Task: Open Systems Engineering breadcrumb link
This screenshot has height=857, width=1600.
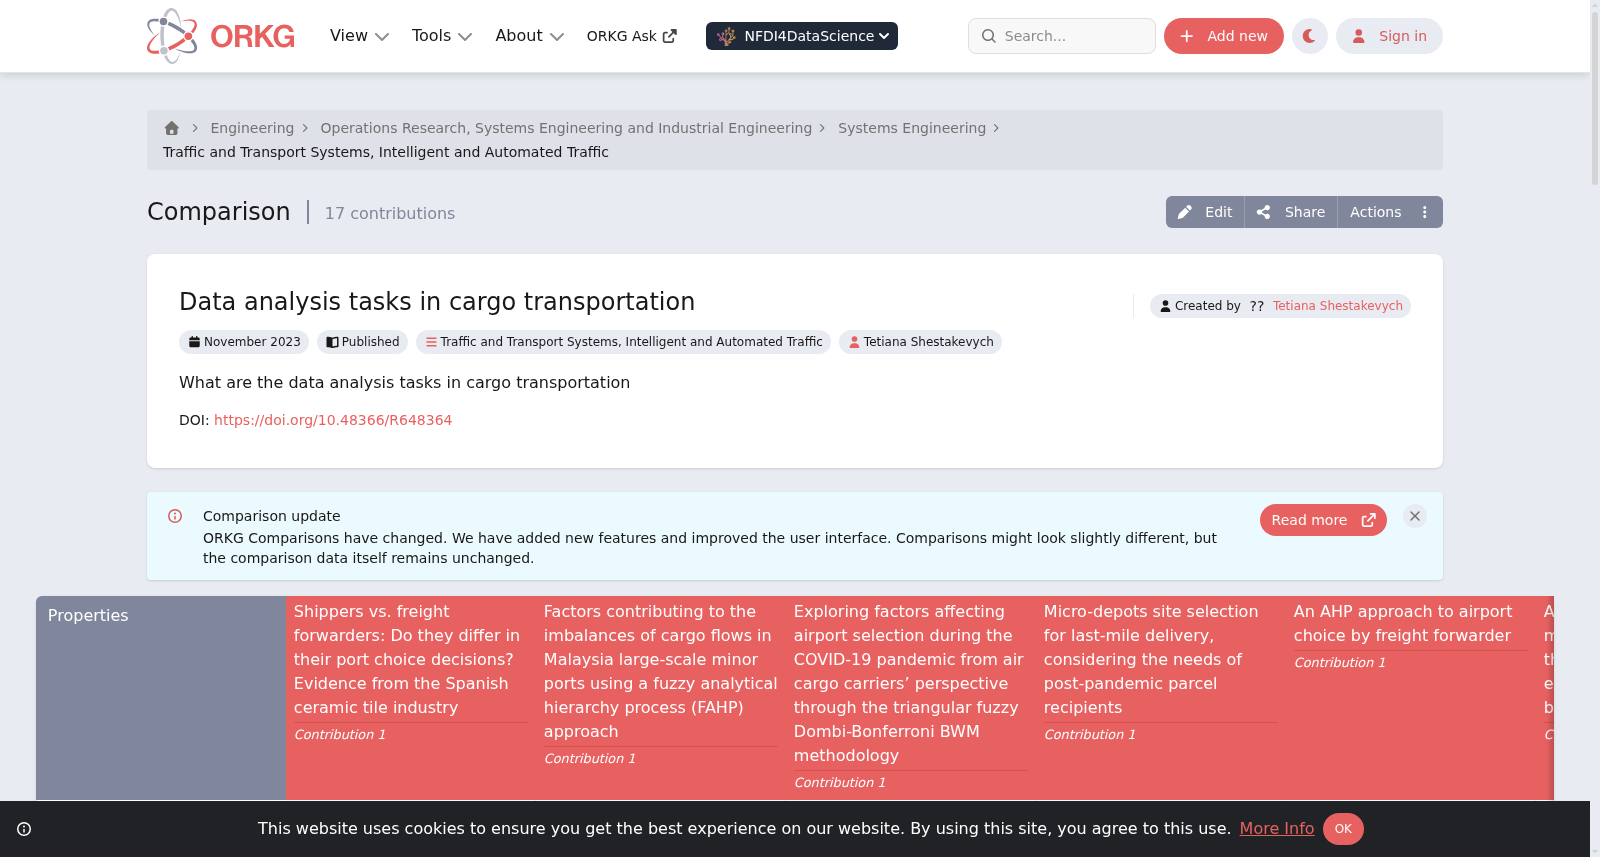Action: tap(912, 128)
